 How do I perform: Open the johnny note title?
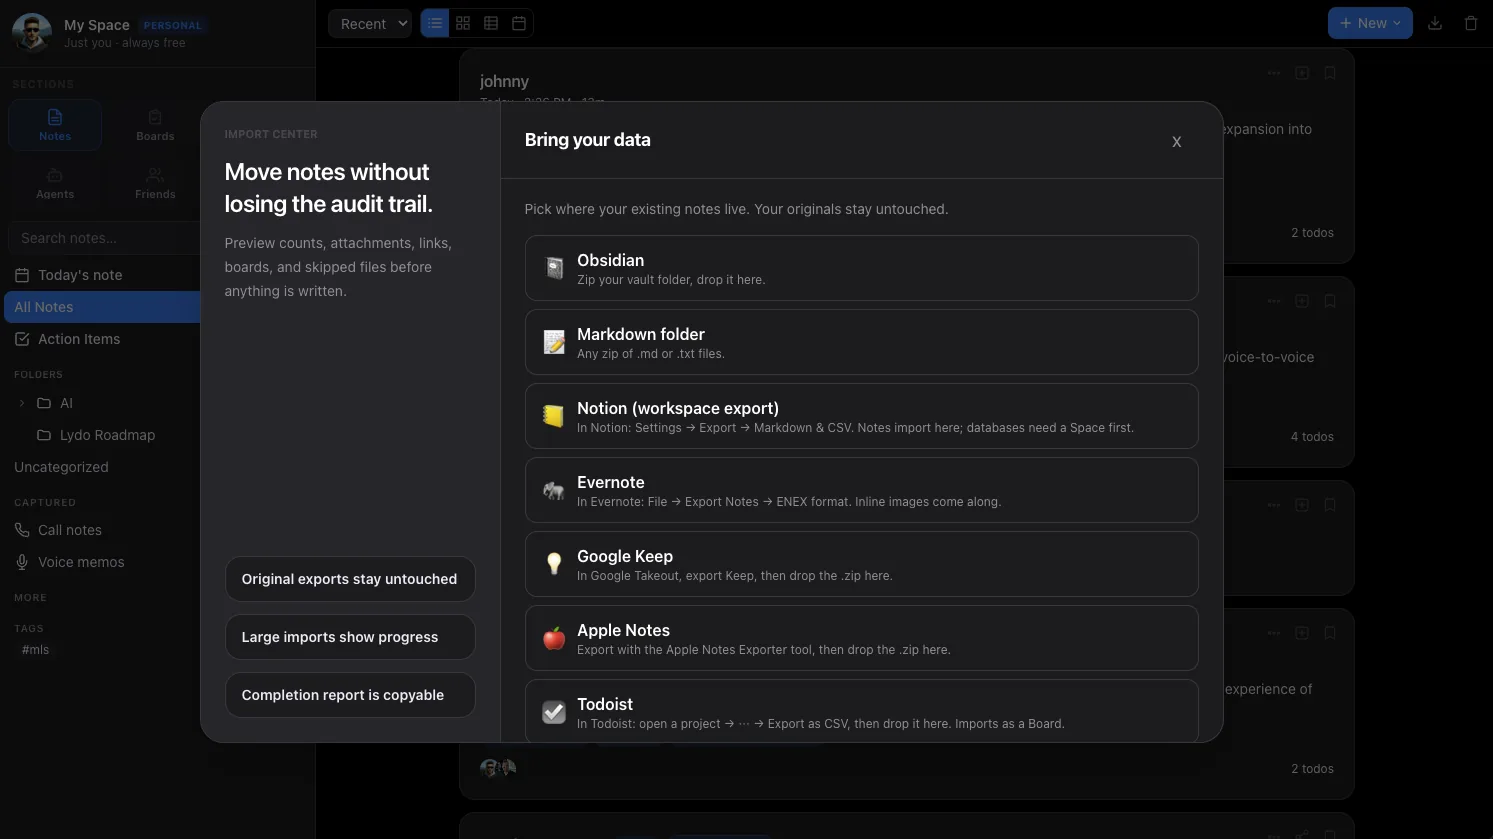pos(504,81)
